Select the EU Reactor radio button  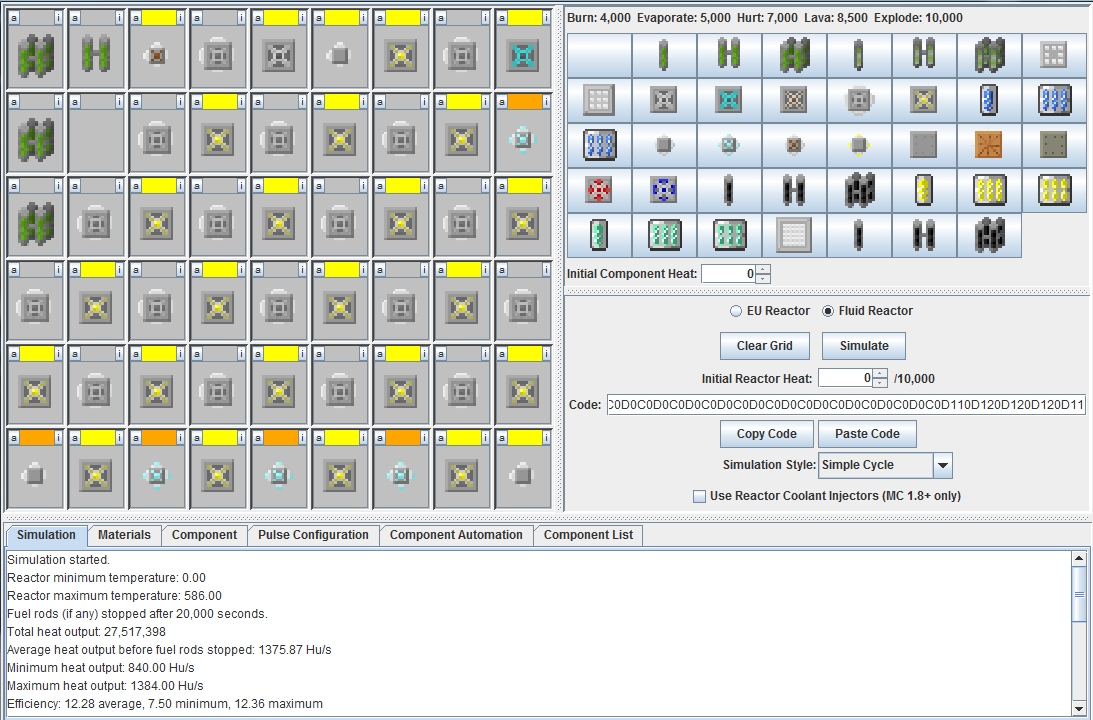737,311
